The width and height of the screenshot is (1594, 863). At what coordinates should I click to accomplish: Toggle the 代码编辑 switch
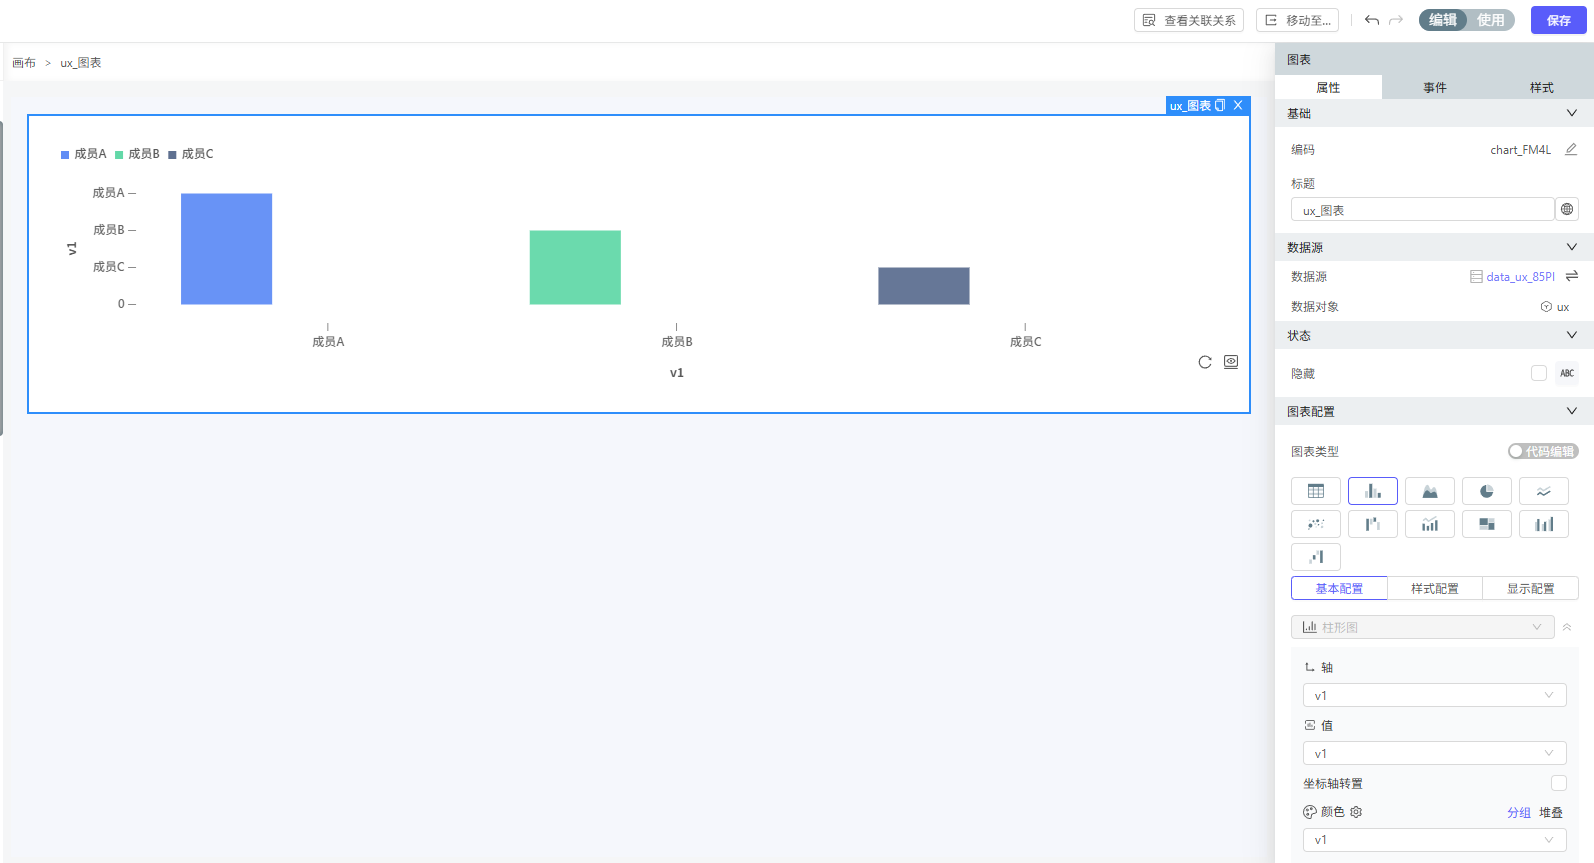pos(1542,451)
